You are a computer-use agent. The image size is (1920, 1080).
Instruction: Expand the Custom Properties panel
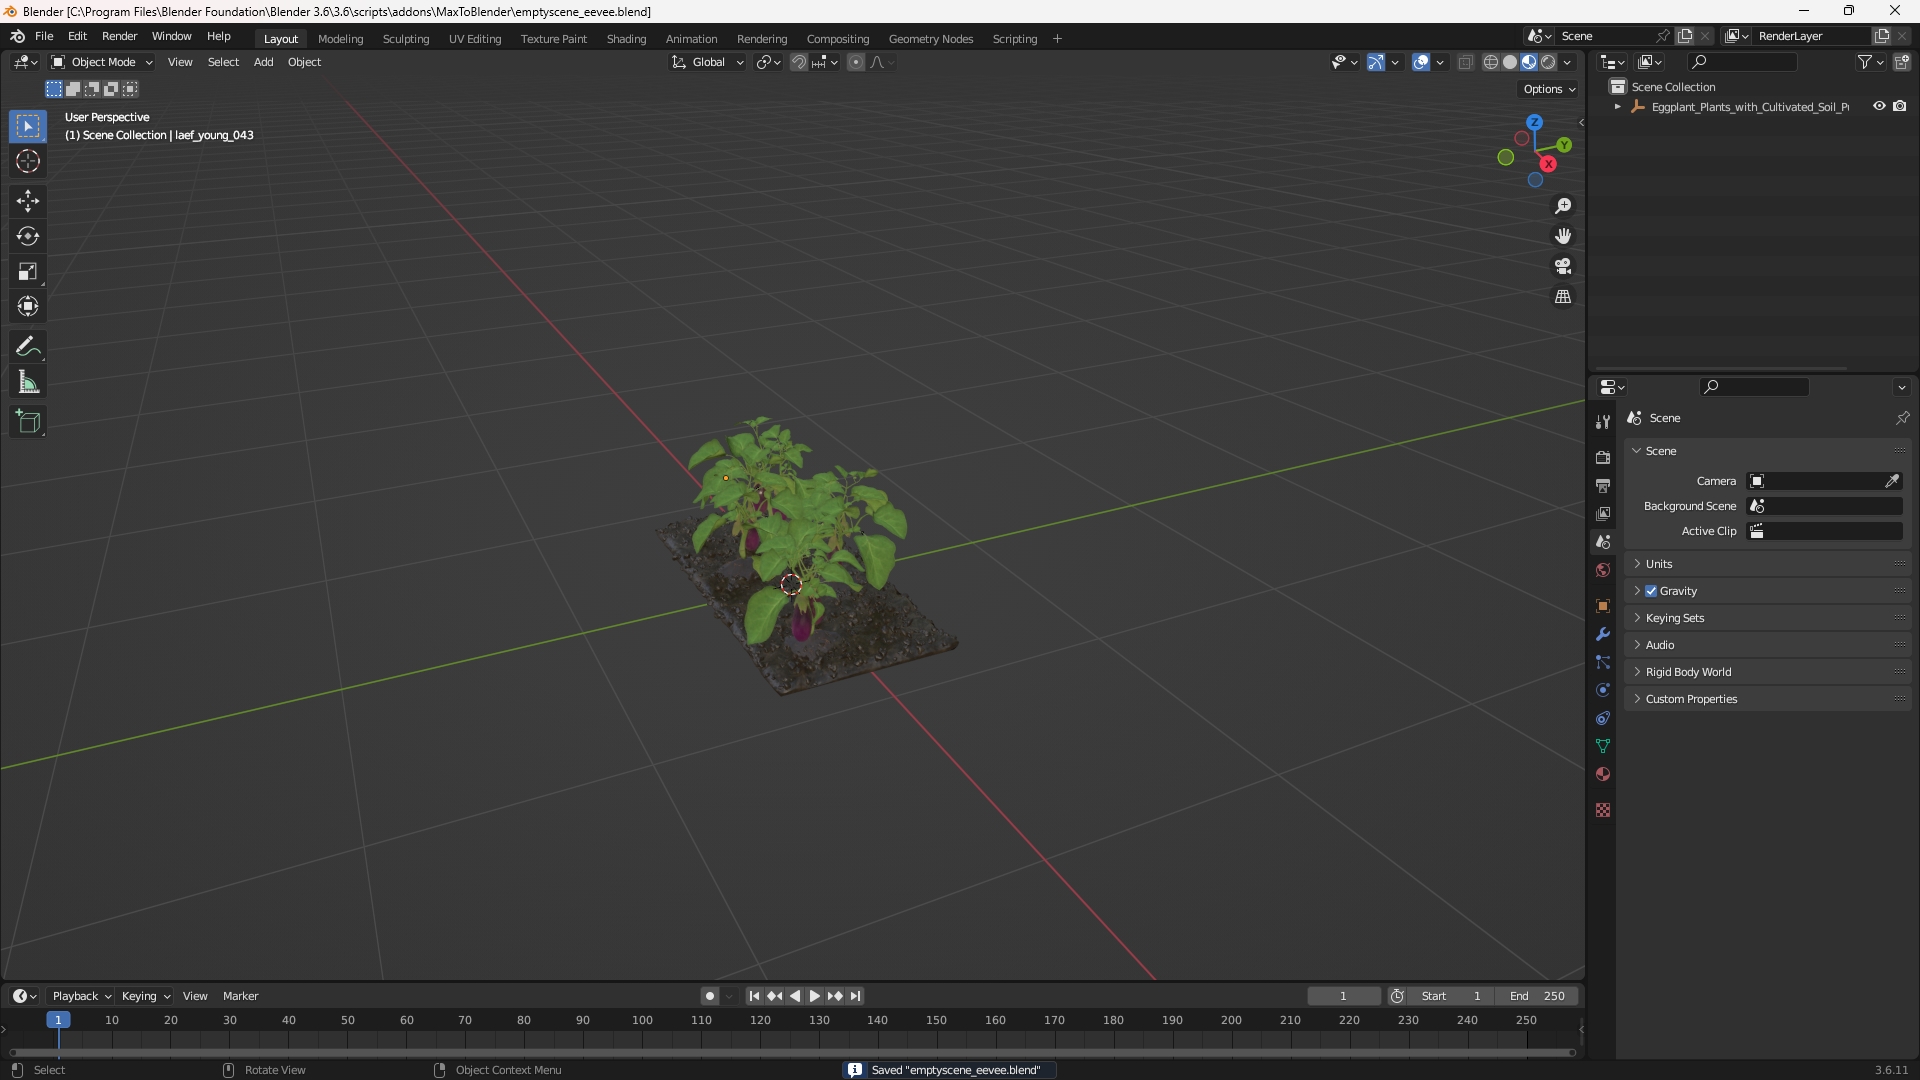1768,699
